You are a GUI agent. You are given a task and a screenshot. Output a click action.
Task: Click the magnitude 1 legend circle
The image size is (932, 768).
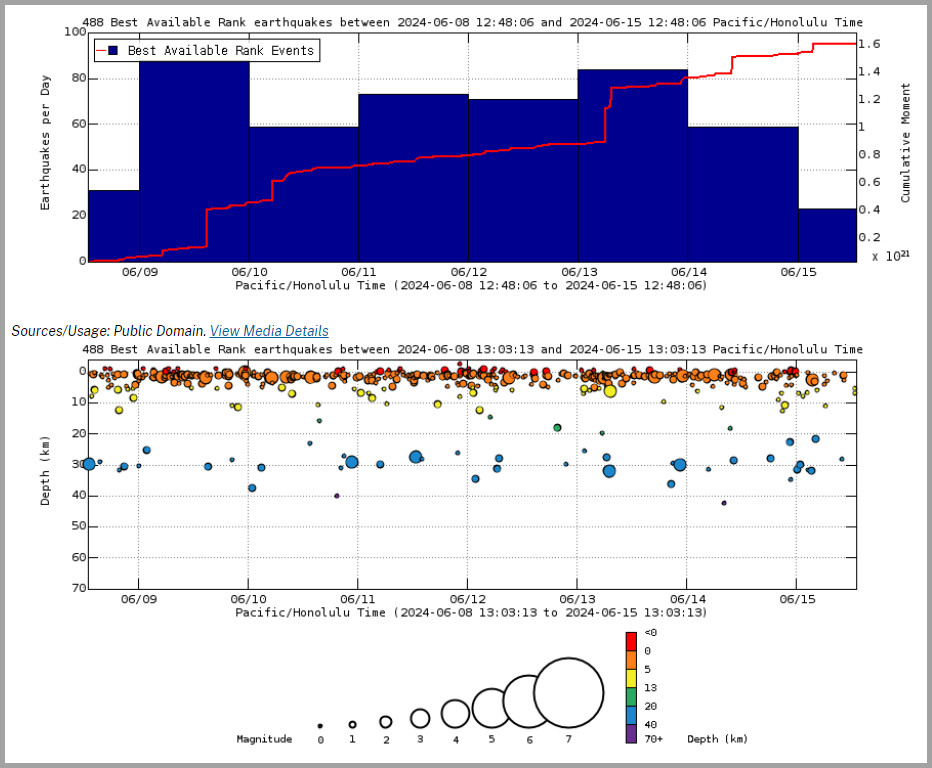[352, 725]
